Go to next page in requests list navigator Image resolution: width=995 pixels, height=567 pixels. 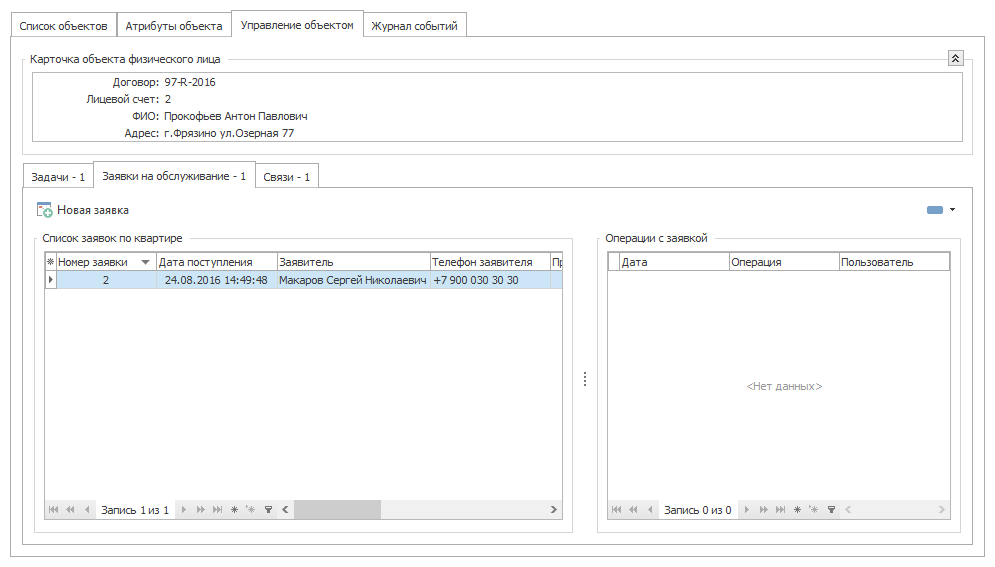tap(201, 509)
